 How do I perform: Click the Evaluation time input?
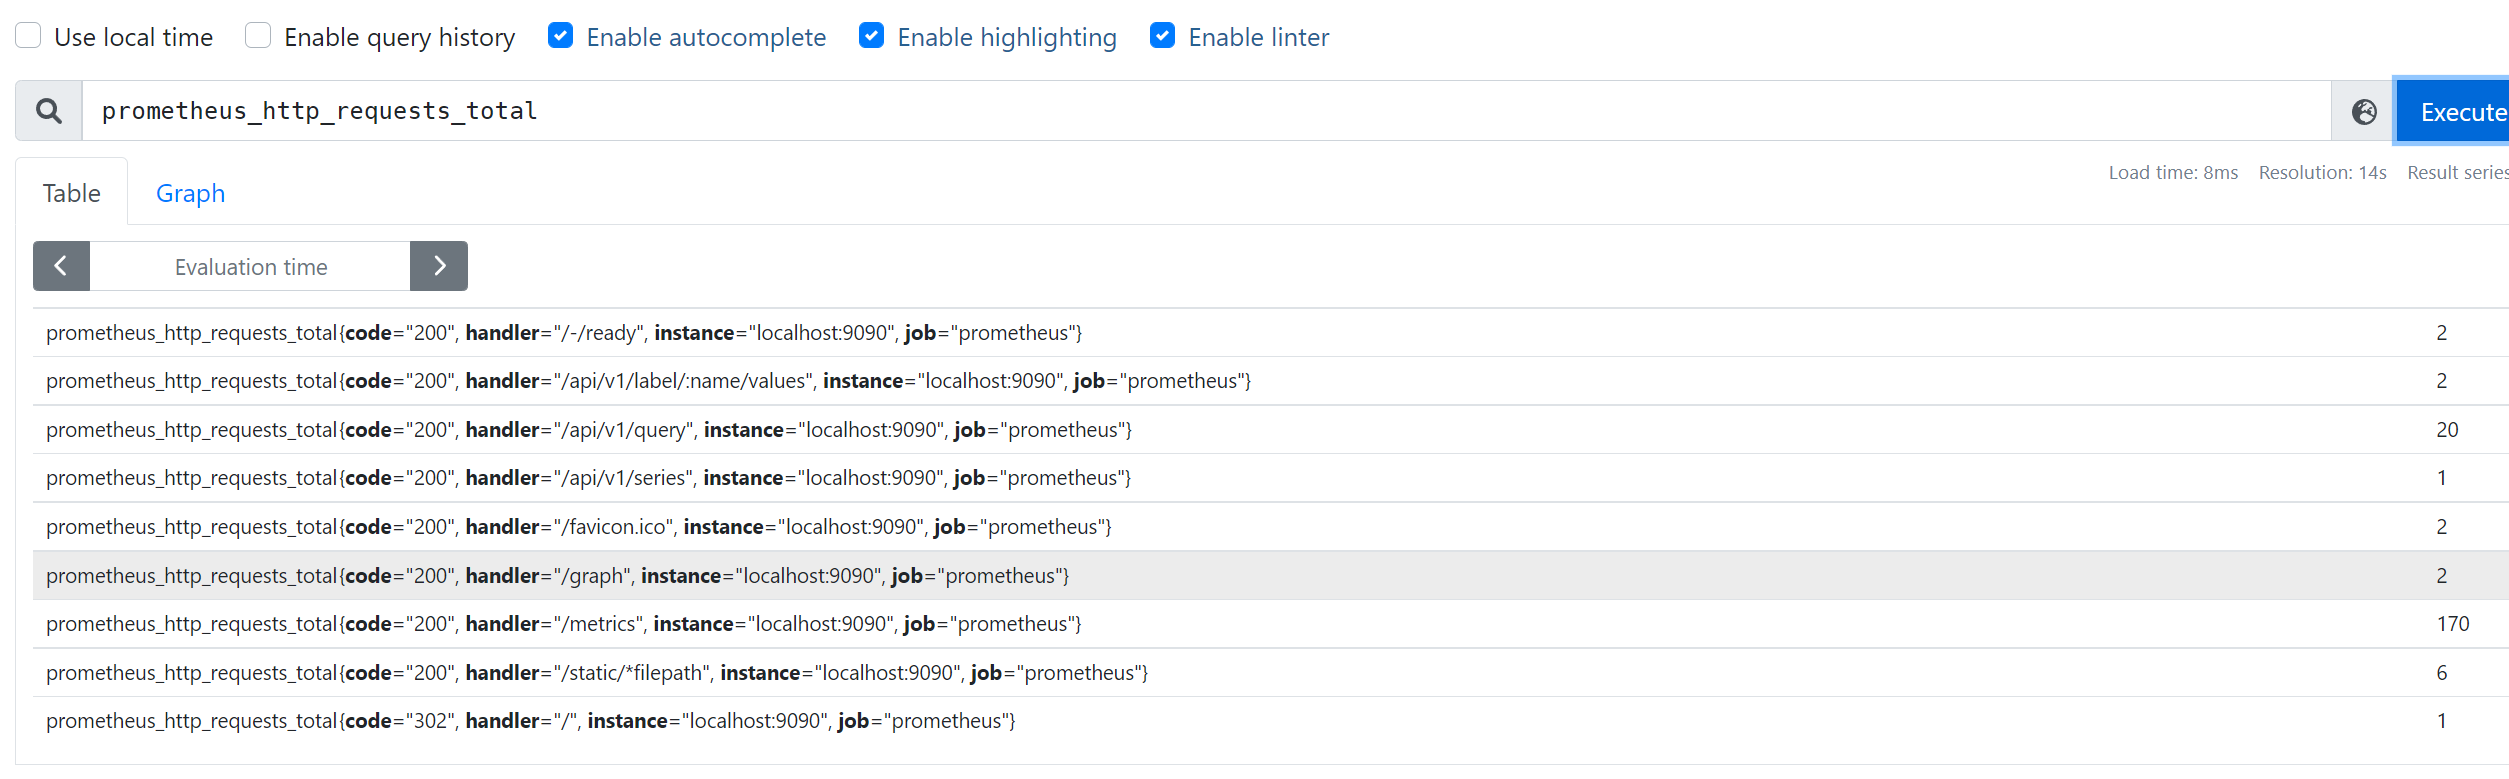250,266
